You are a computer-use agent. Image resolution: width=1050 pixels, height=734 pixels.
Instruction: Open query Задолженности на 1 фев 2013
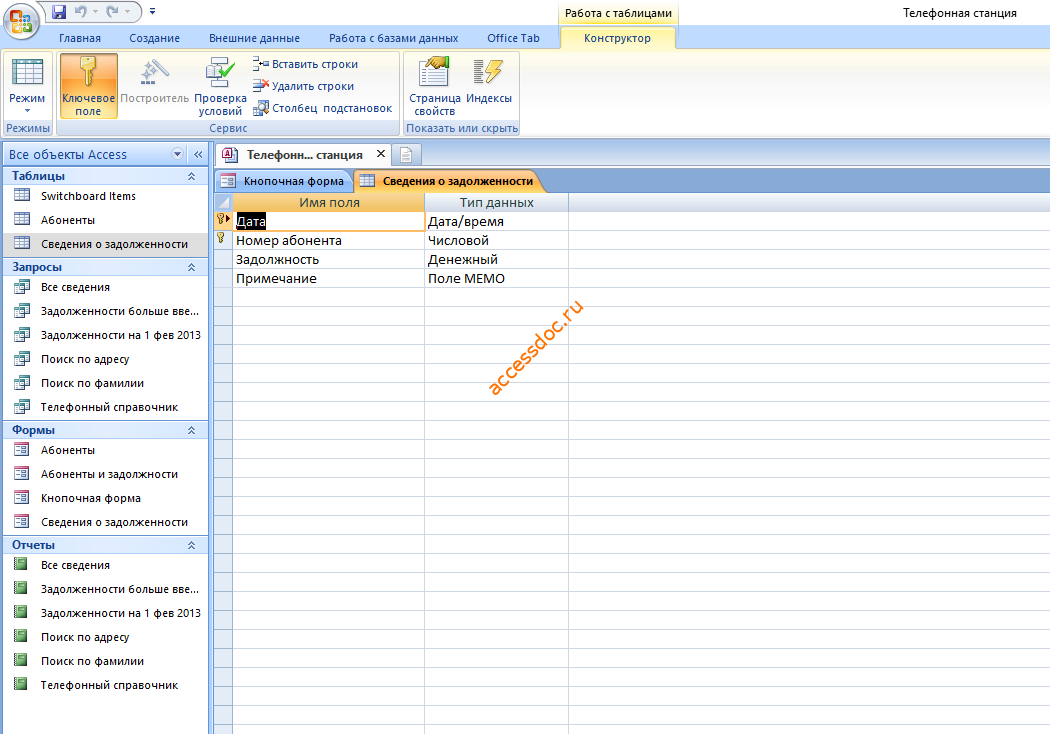[x=106, y=335]
